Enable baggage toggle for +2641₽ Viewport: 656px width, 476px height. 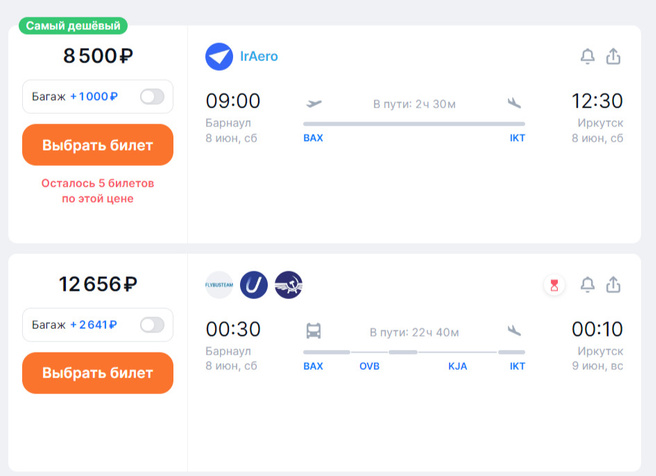pyautogui.click(x=152, y=325)
